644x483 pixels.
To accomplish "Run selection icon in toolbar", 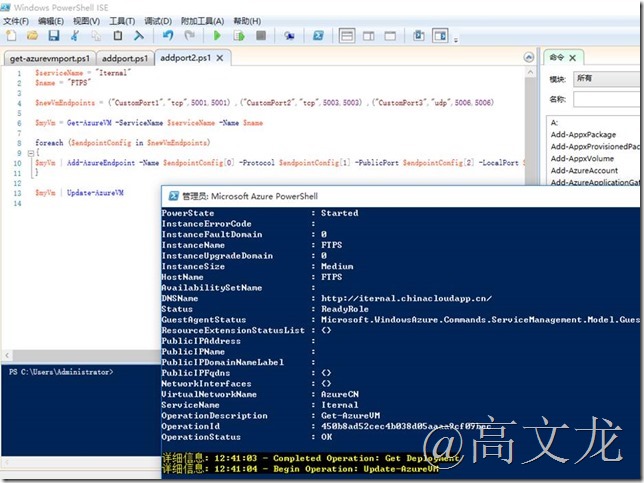I will tap(239, 36).
